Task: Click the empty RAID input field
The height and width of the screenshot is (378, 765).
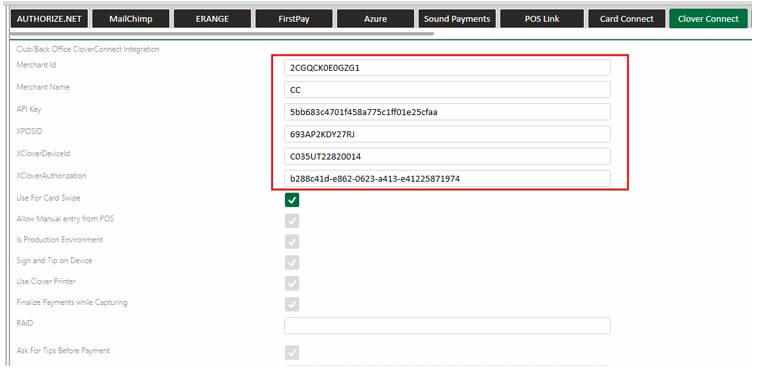Action: pos(447,326)
